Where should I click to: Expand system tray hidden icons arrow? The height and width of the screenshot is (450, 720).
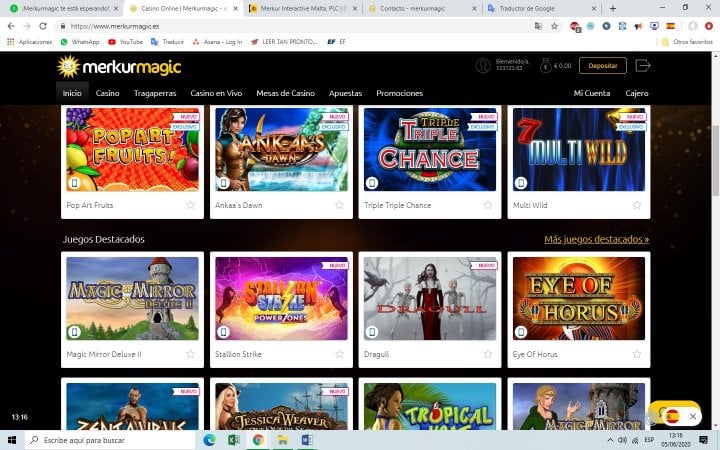pos(610,440)
